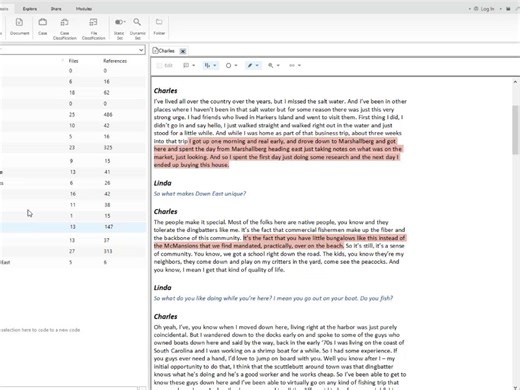
Task: Toggle the coding stripes icon
Action: [207, 65]
